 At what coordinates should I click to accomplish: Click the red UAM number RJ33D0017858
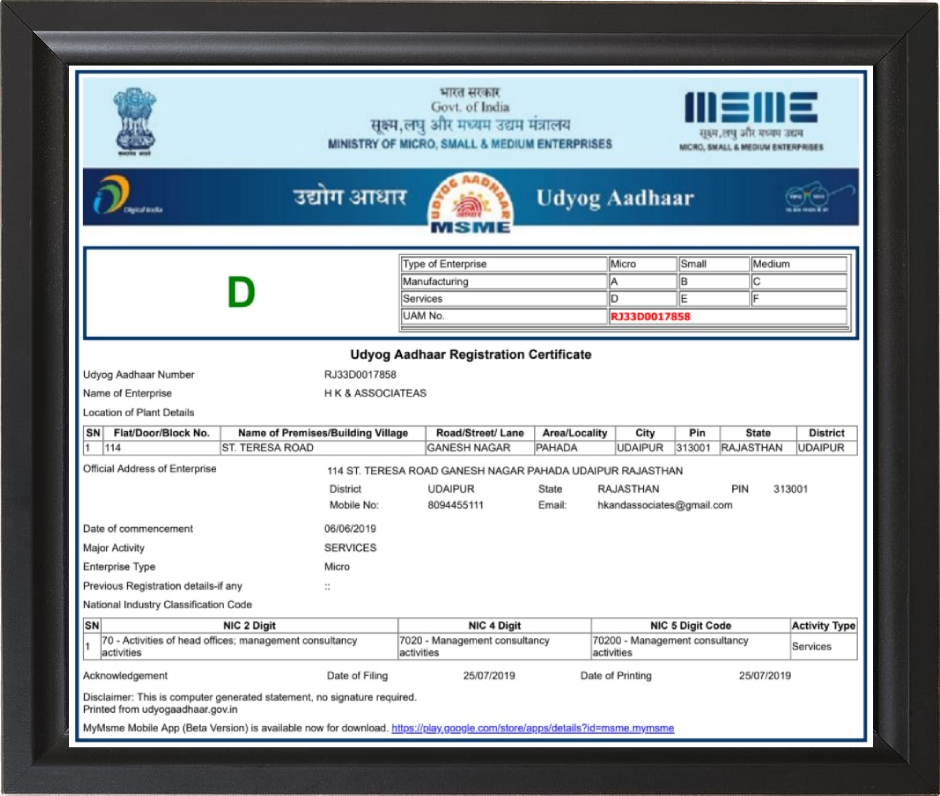point(650,316)
